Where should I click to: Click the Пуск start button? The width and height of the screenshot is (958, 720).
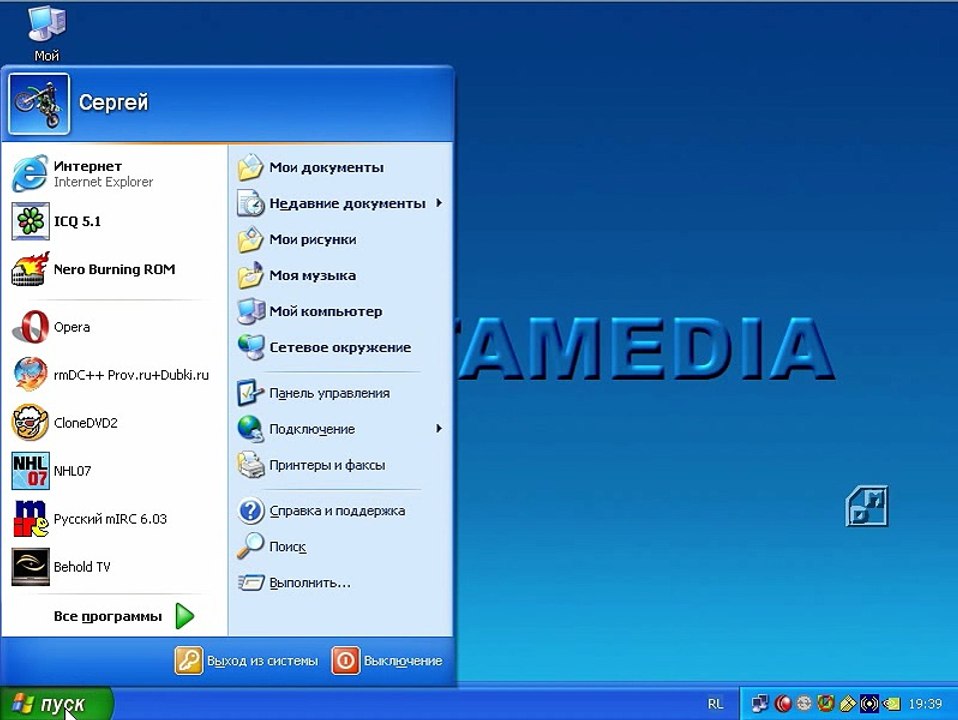pyautogui.click(x=56, y=704)
